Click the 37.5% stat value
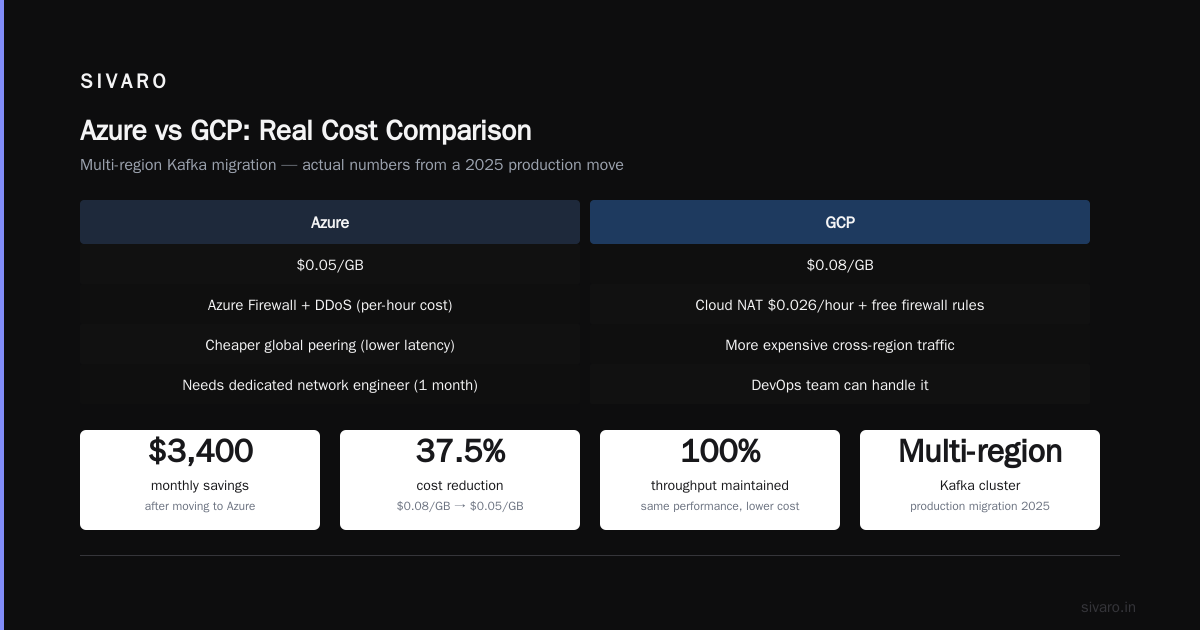This screenshot has width=1200, height=630. coord(460,451)
